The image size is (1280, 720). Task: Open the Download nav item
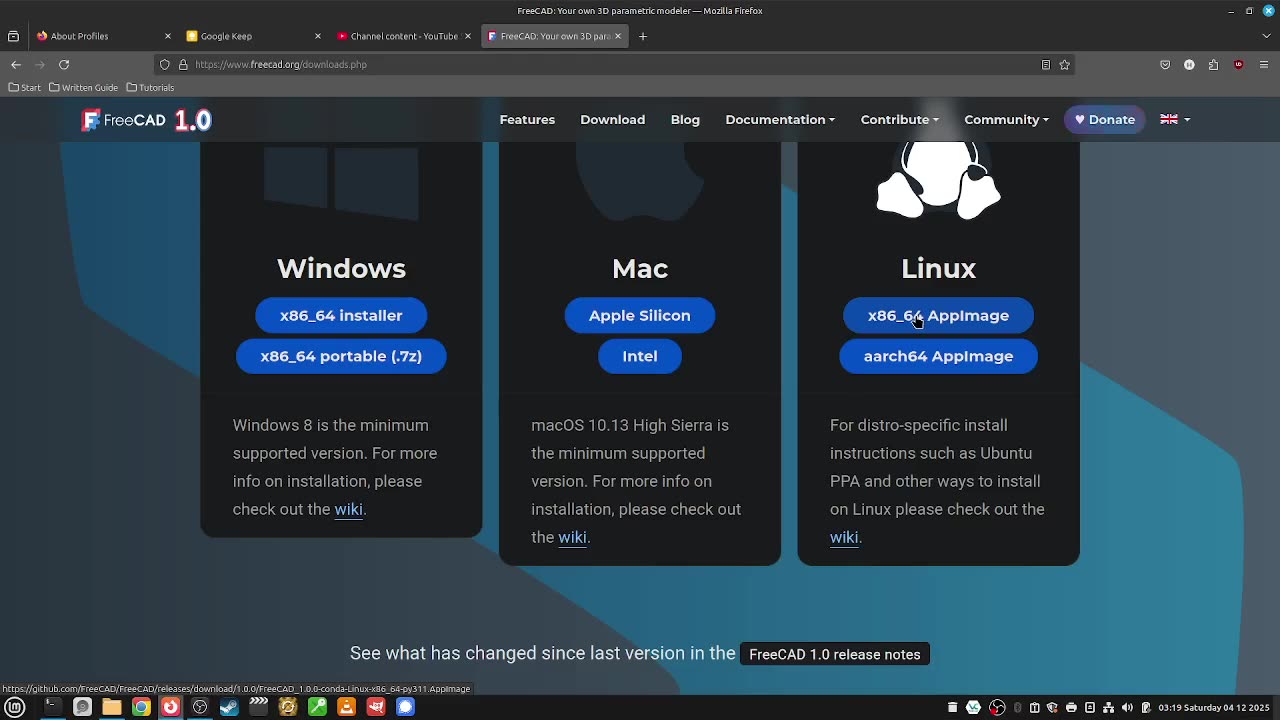(612, 119)
